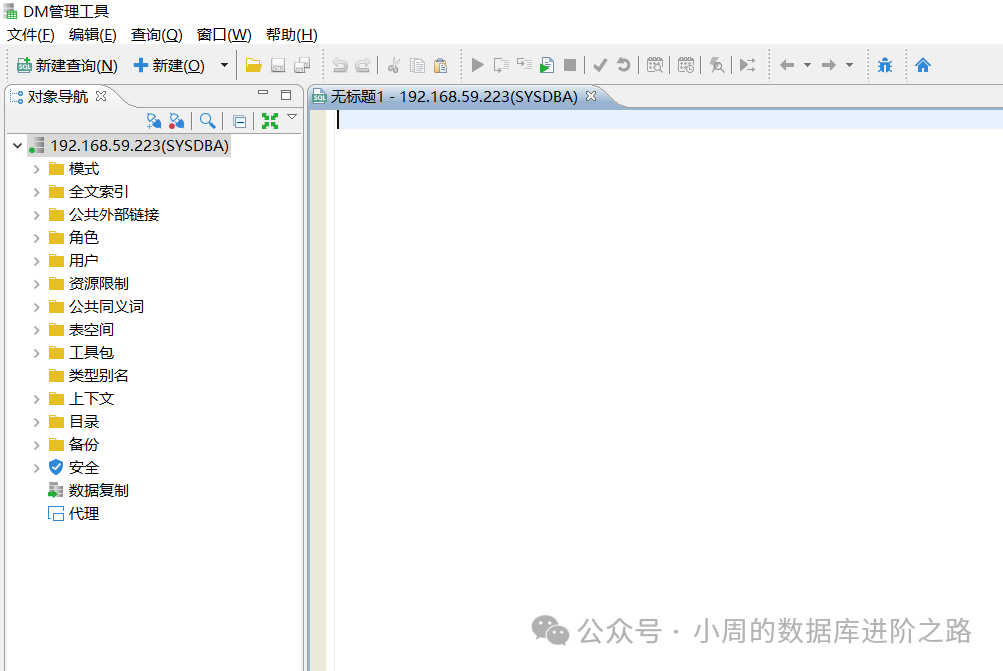Click the execute script file icon
This screenshot has width=1003, height=671.
547,65
